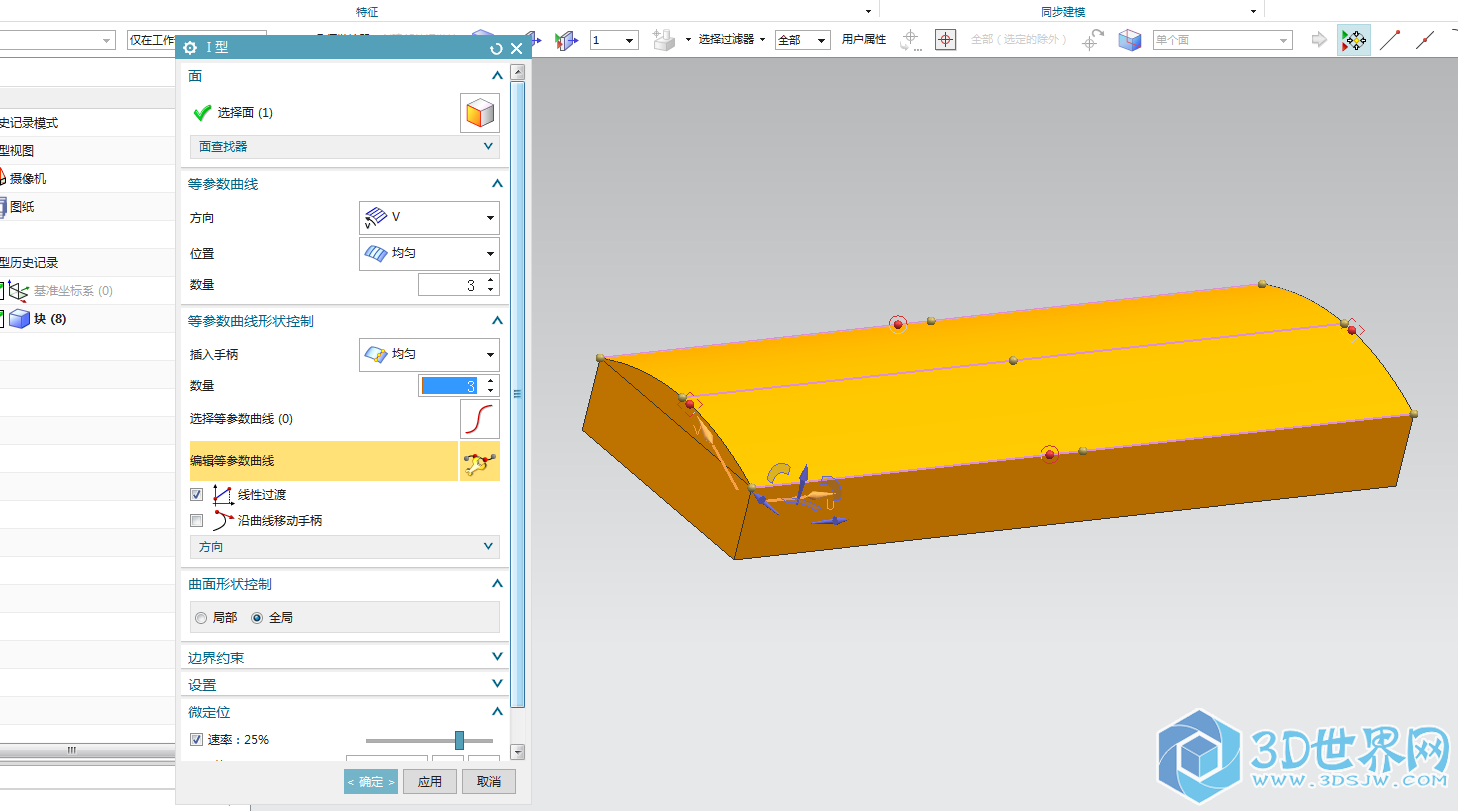Toggle the 线性过渡 checkbox

point(197,495)
